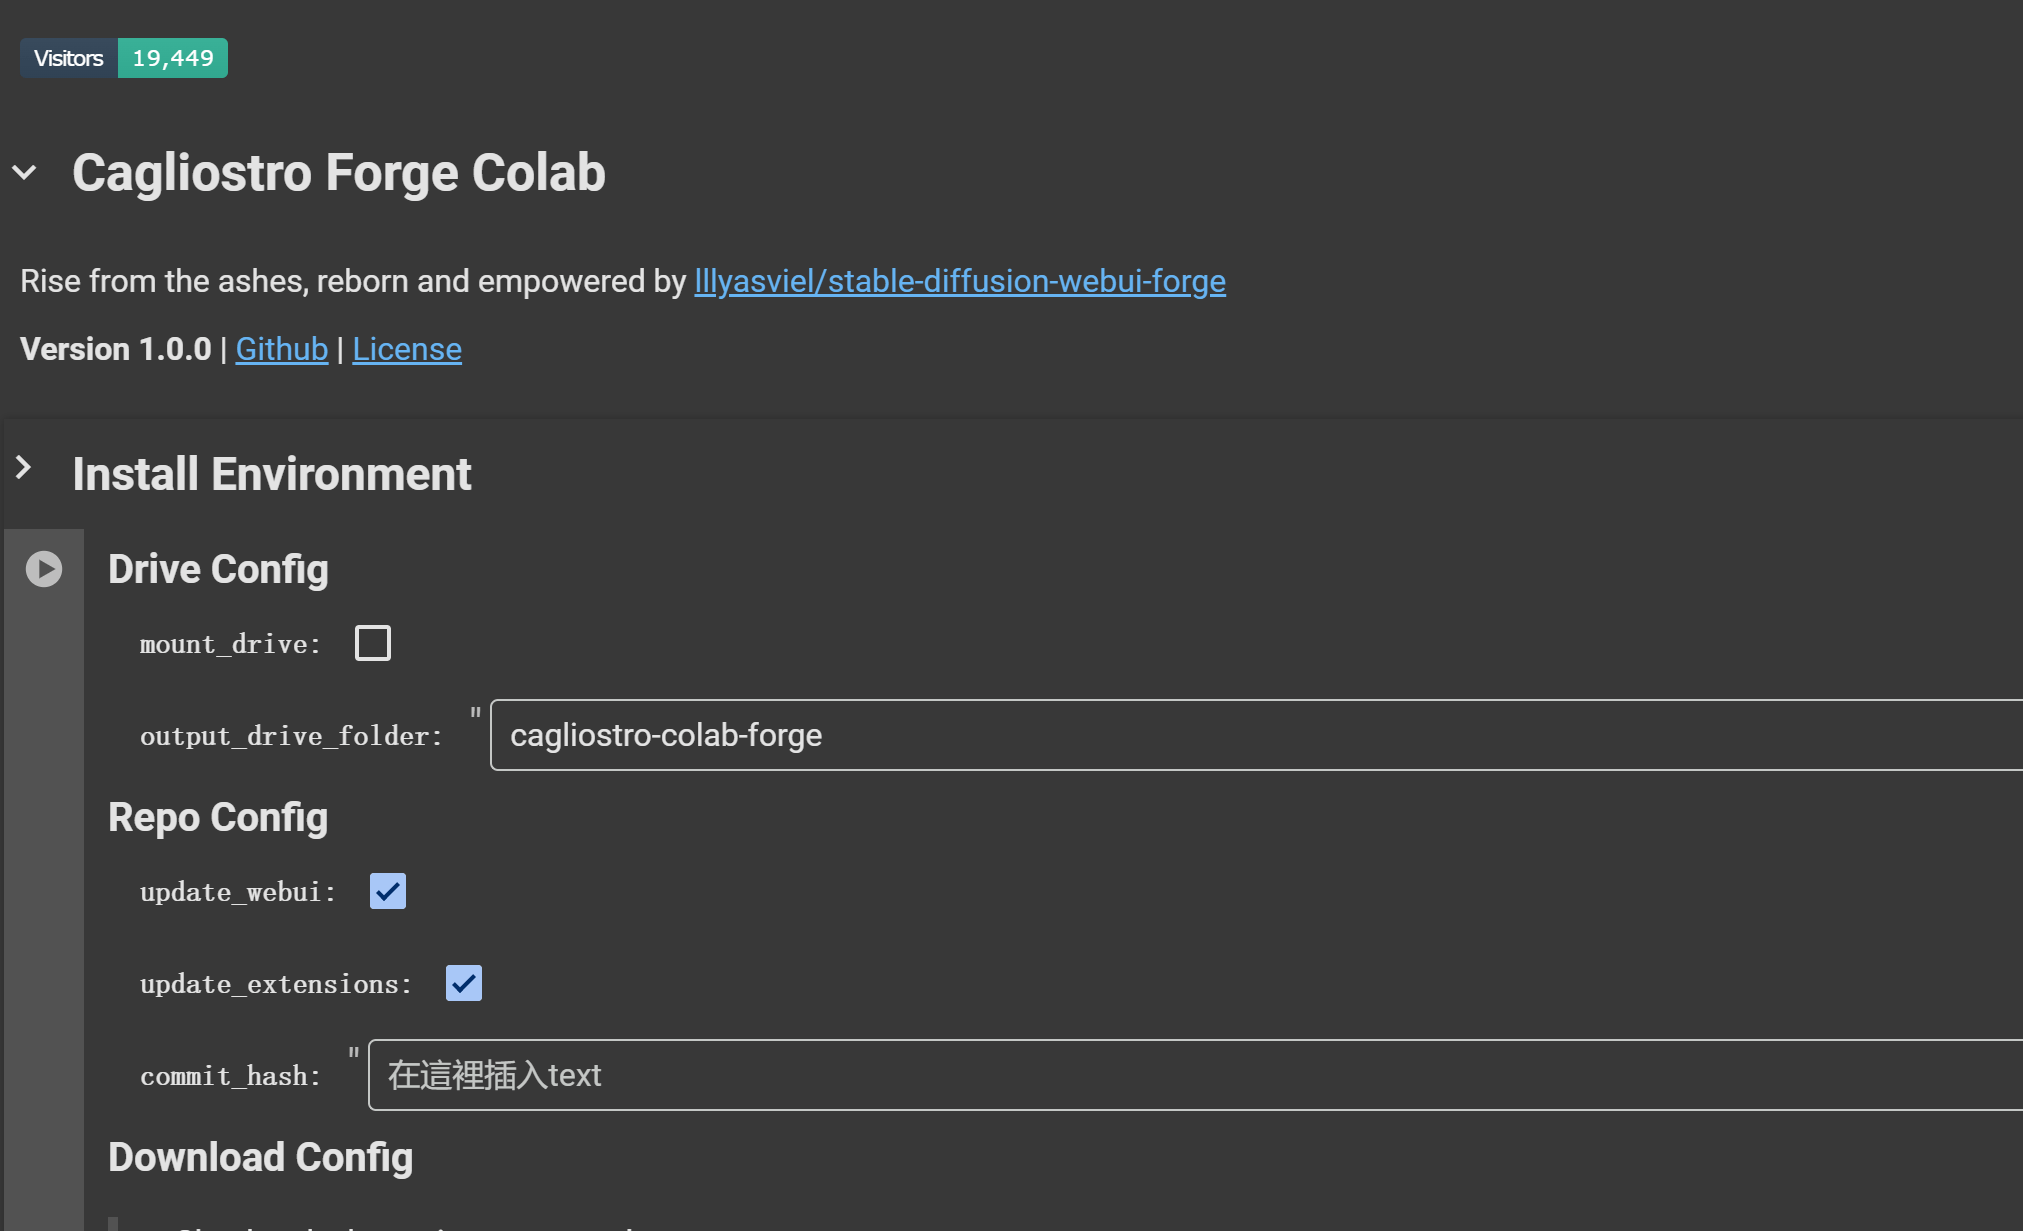
Task: Click the Install Environment heading
Action: 271,474
